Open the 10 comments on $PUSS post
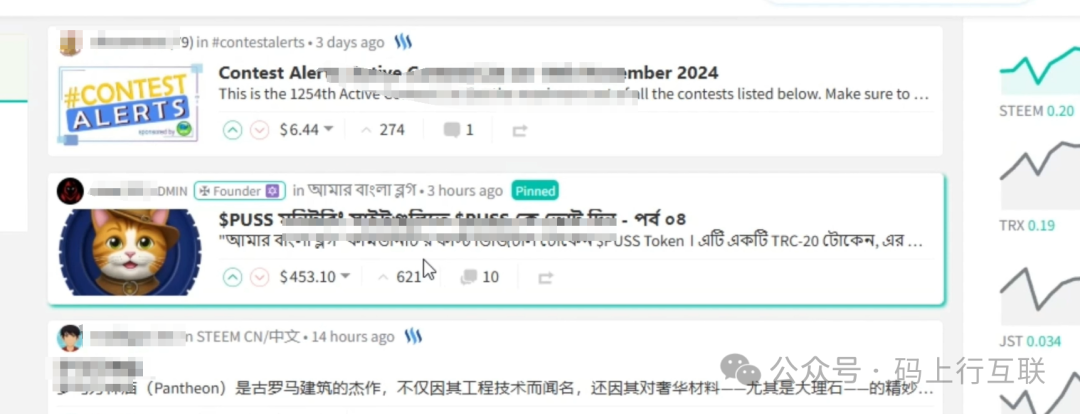Viewport: 1080px width, 414px height. coord(479,277)
